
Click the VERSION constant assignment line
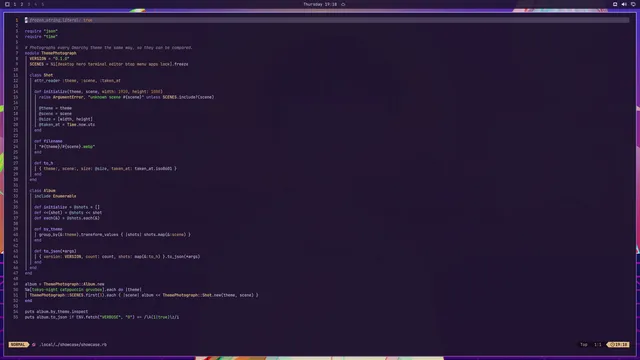point(49,58)
